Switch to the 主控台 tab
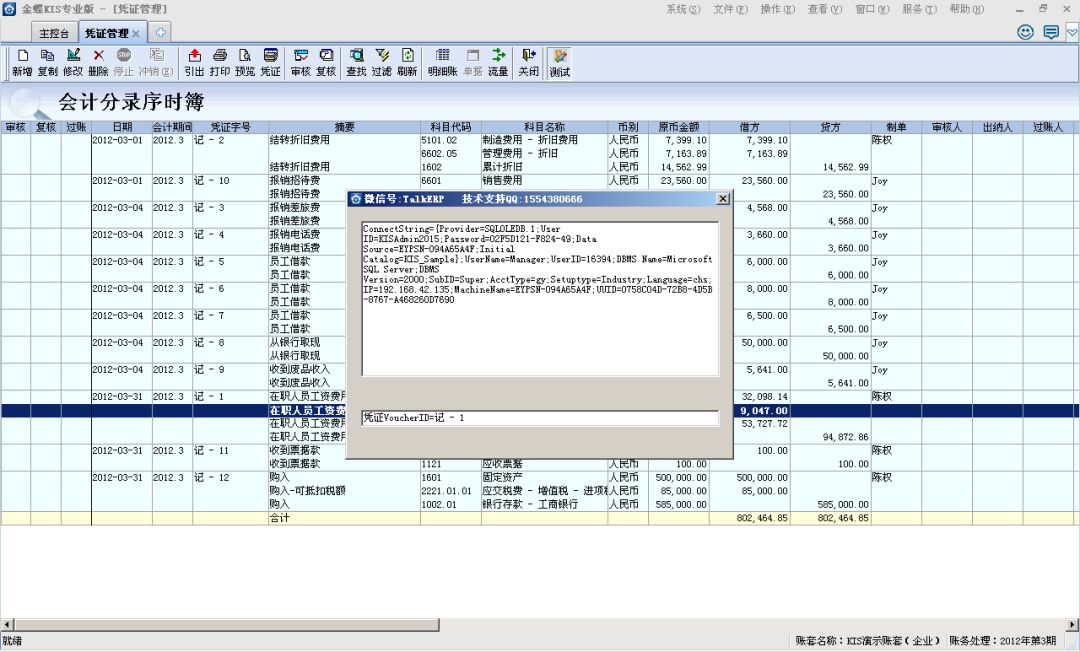Viewport: 1080px width, 652px height. point(54,33)
